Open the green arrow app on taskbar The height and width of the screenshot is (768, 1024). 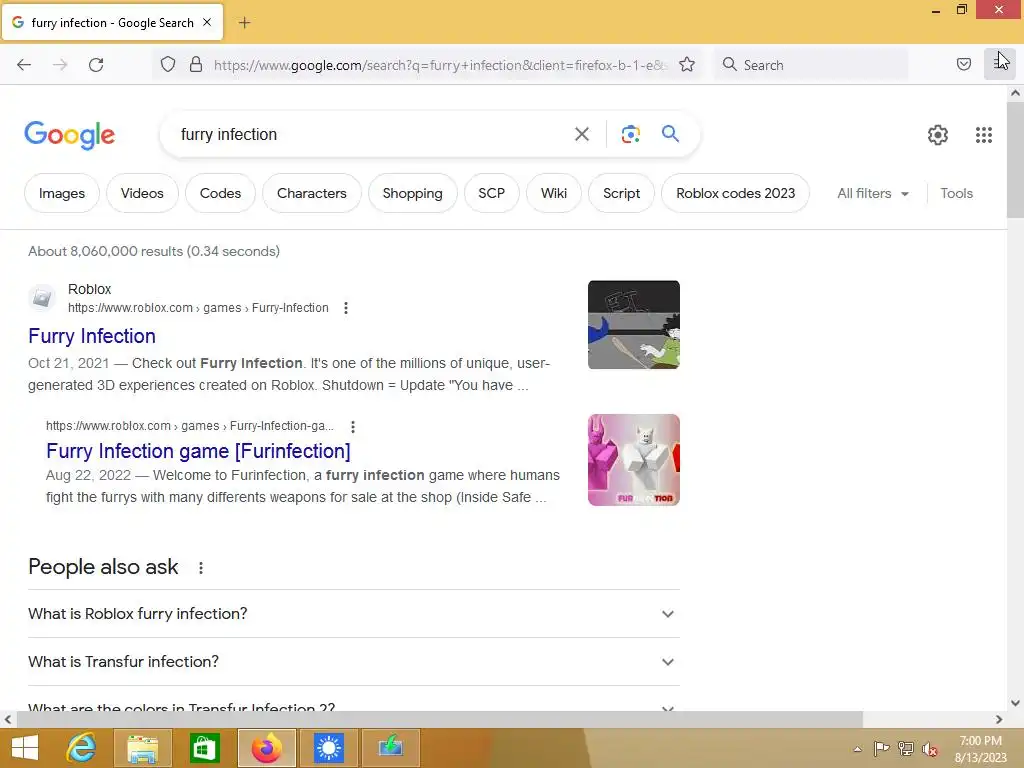pyautogui.click(x=391, y=748)
